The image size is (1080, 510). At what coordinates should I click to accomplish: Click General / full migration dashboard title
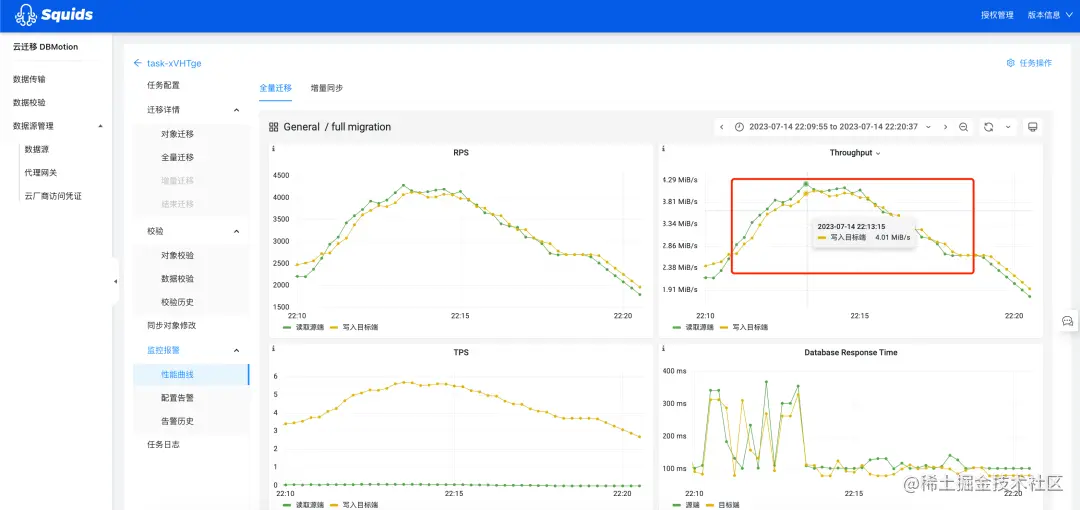pyautogui.click(x=338, y=127)
